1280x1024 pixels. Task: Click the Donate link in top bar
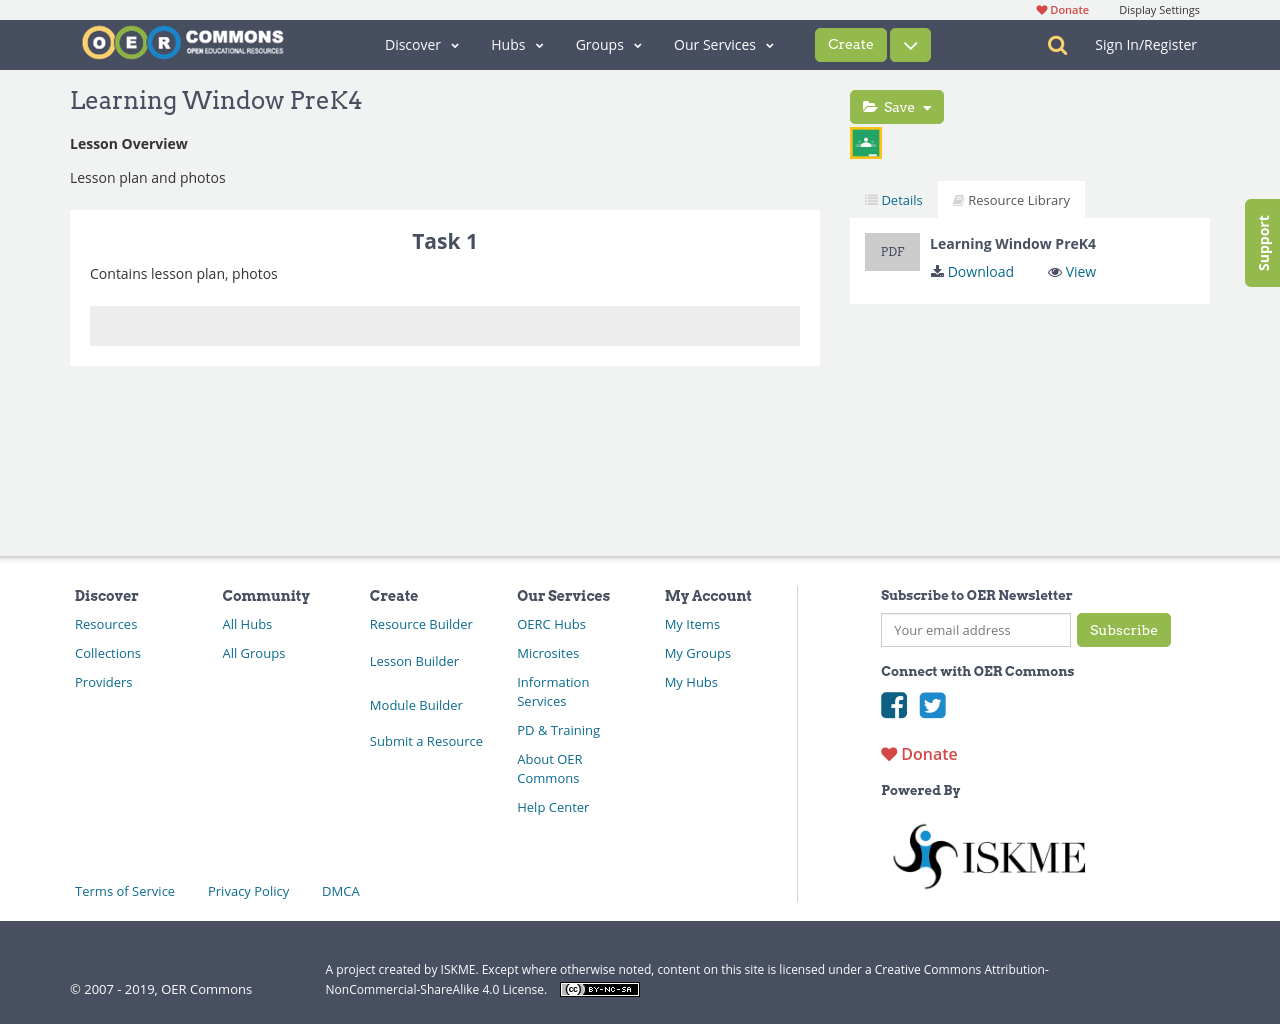(x=1062, y=10)
